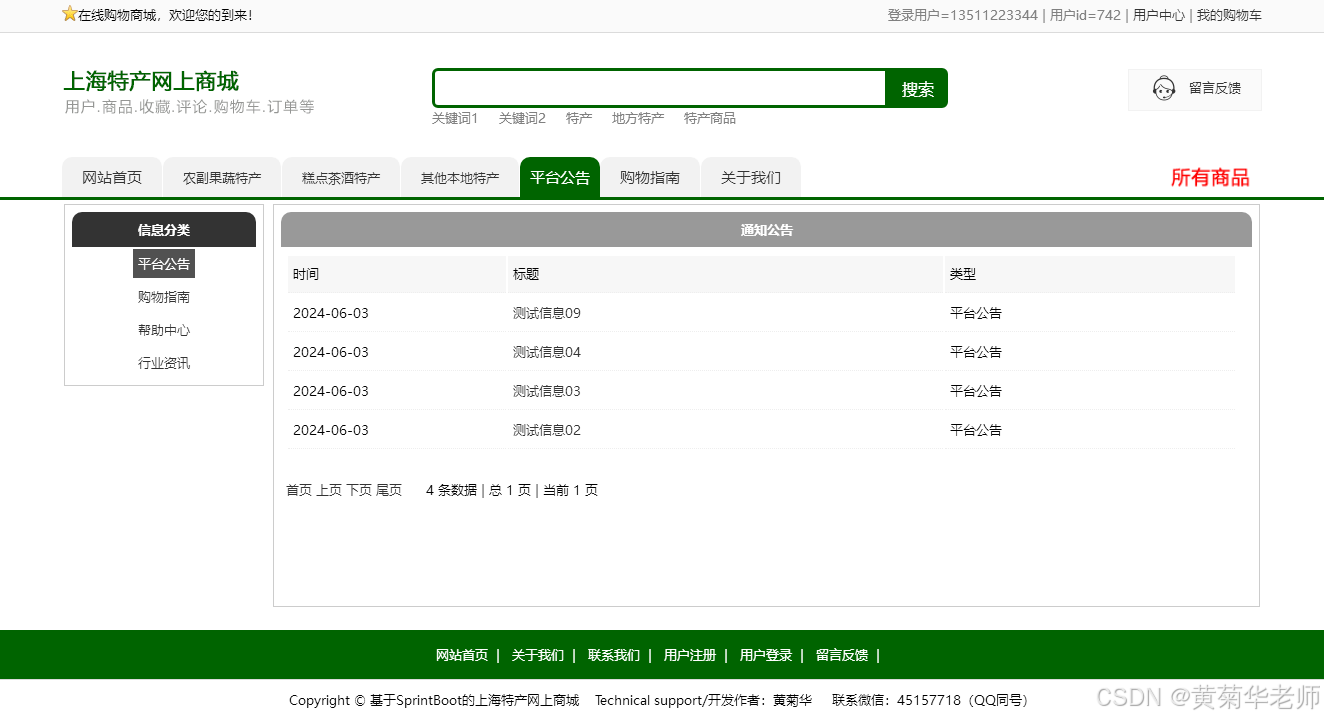Go to next page via 下页

coord(359,490)
